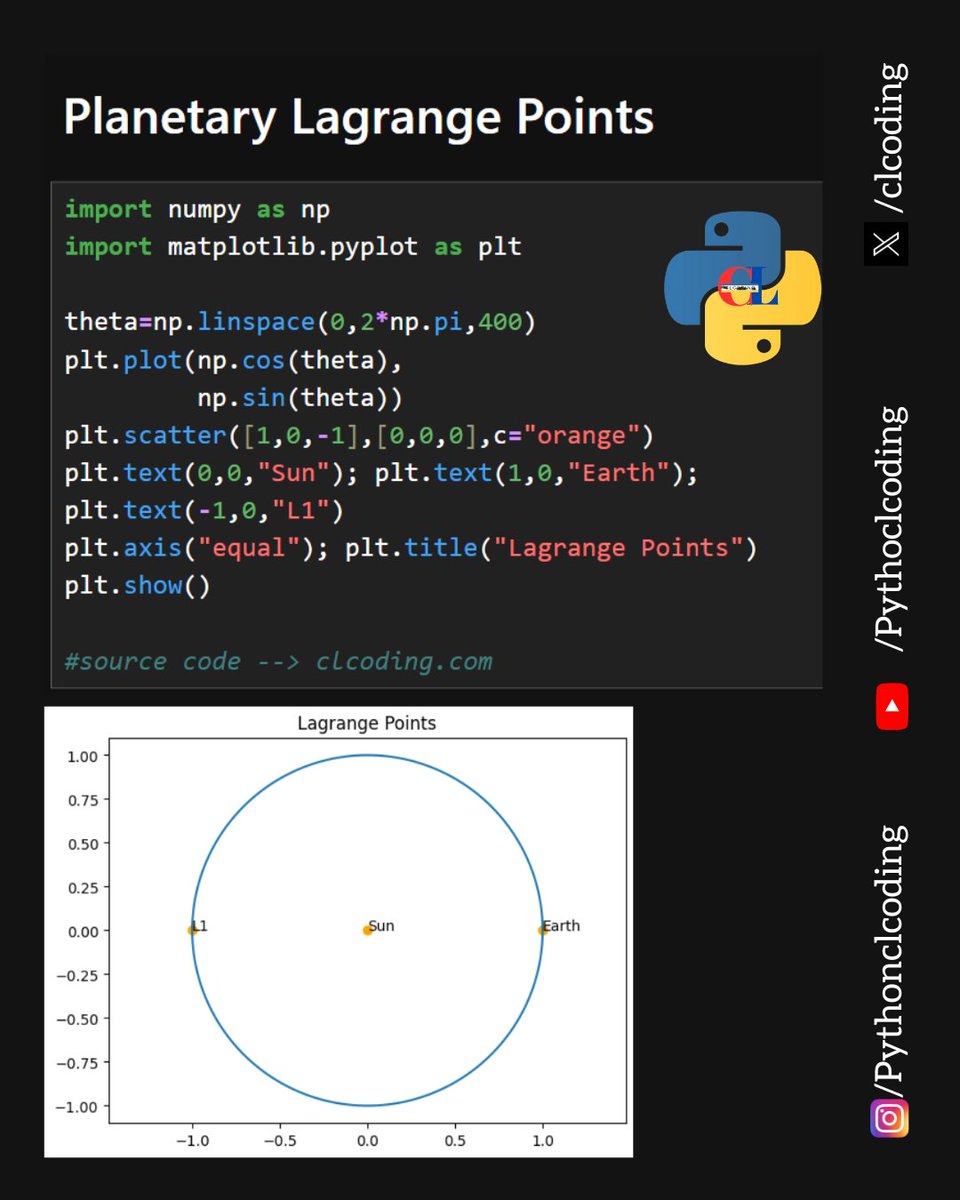Image resolution: width=960 pixels, height=1200 pixels.
Task: Click the orange Sun marker dot
Action: pos(367,930)
